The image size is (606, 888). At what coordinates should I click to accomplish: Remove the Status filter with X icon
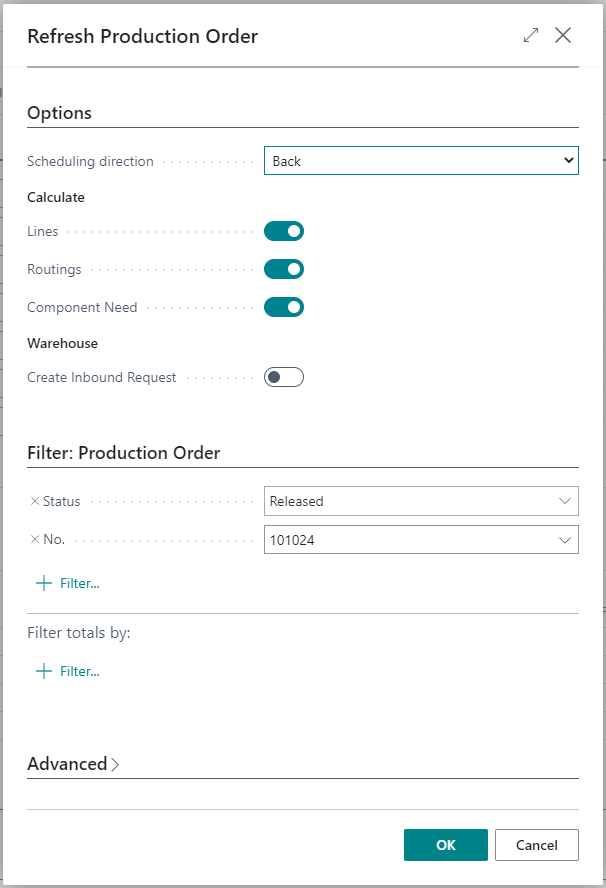[x=34, y=501]
